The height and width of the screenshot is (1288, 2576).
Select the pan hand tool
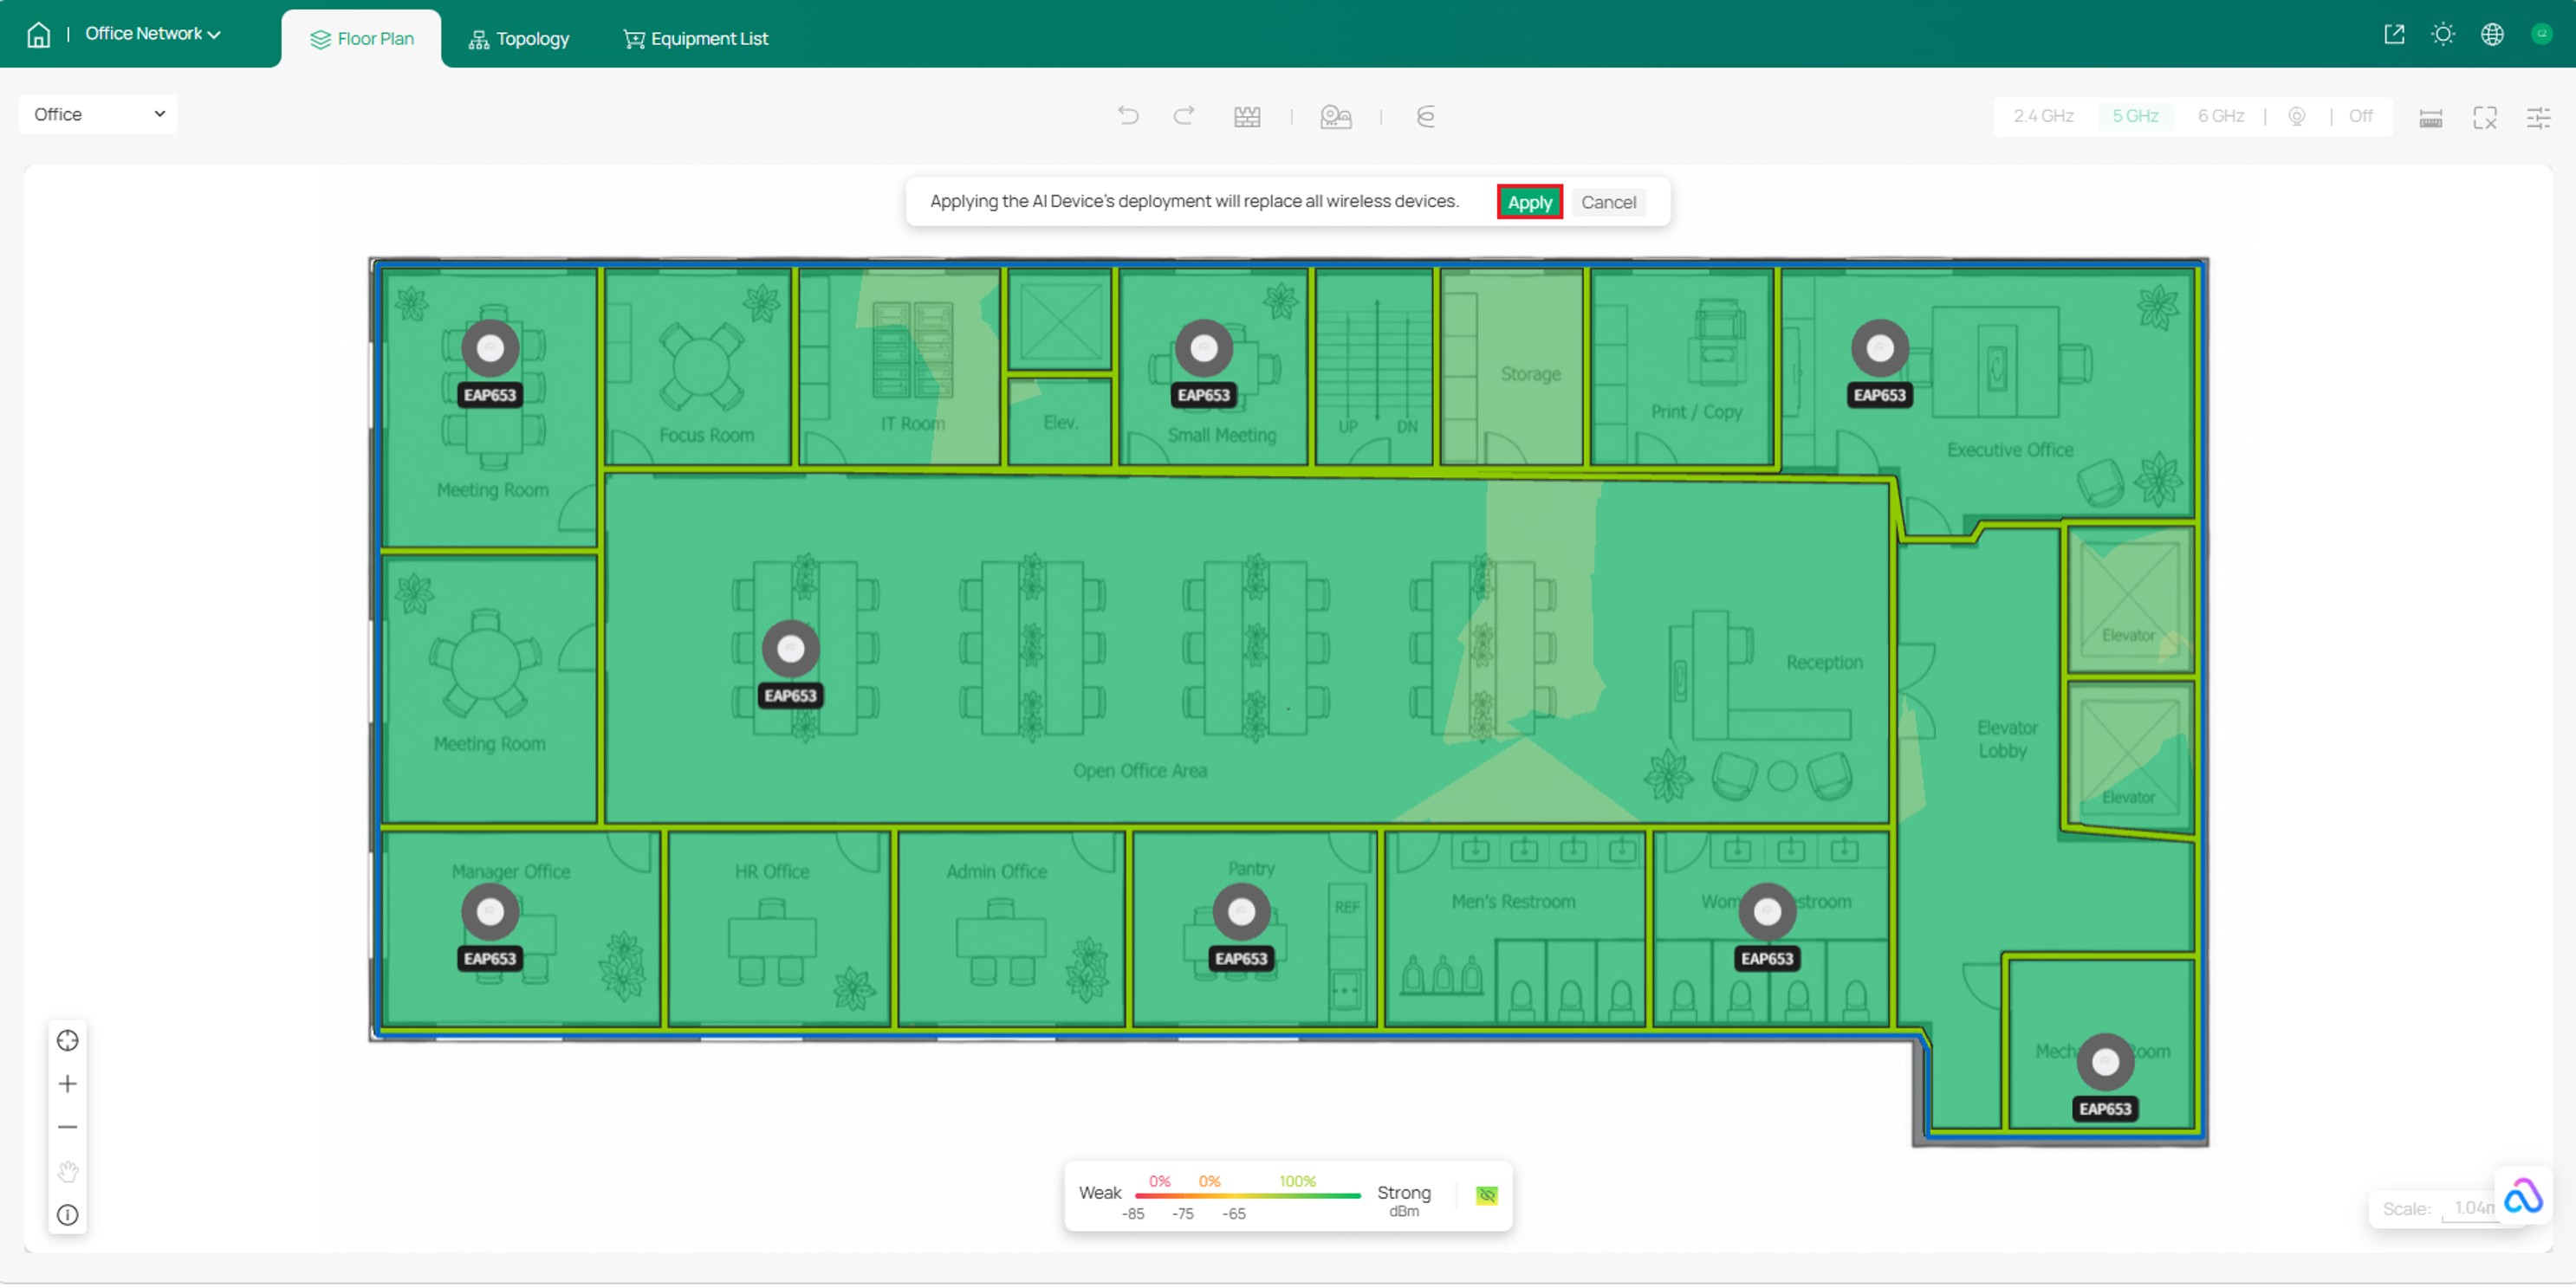point(68,1171)
